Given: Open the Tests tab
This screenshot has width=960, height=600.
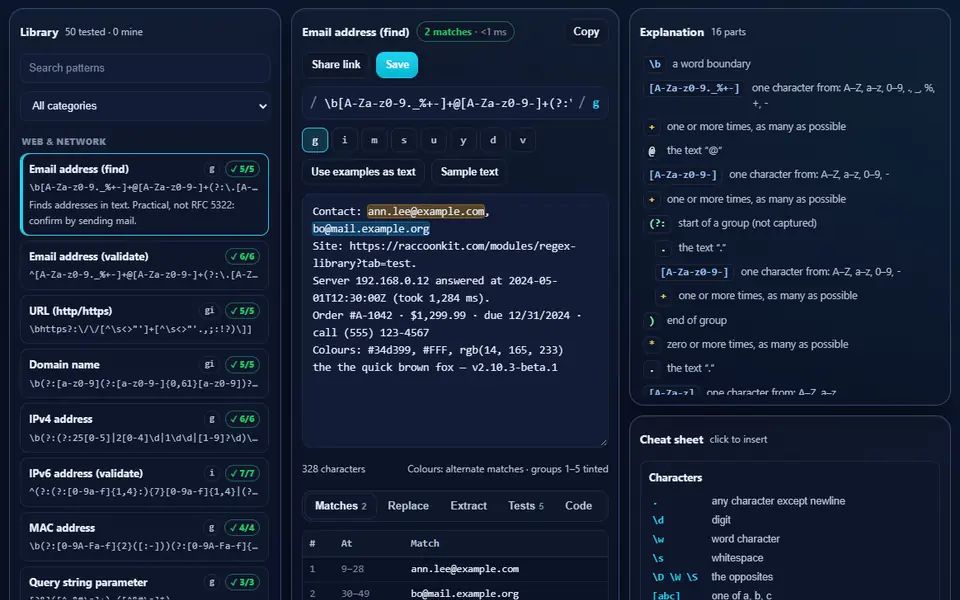Looking at the screenshot, I should pos(525,506).
